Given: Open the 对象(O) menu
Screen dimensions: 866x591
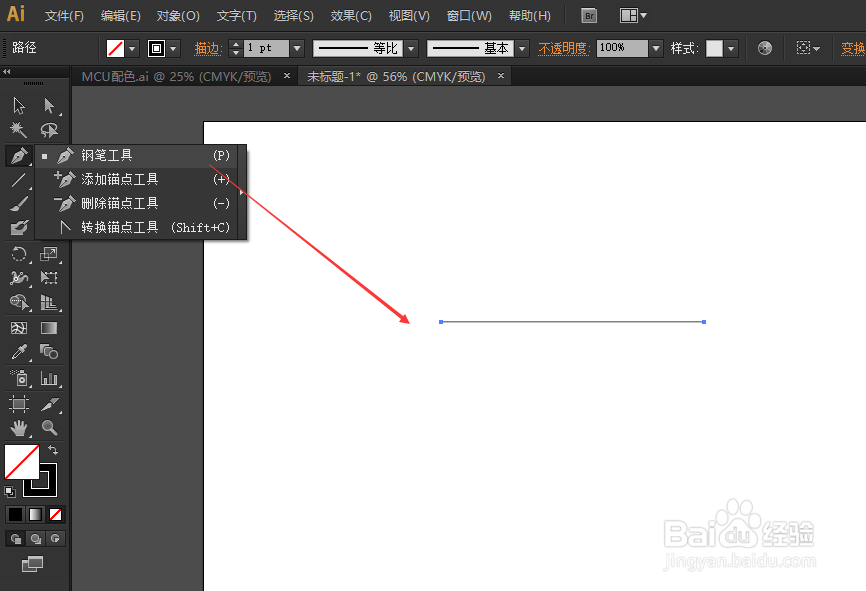Looking at the screenshot, I should (x=178, y=15).
